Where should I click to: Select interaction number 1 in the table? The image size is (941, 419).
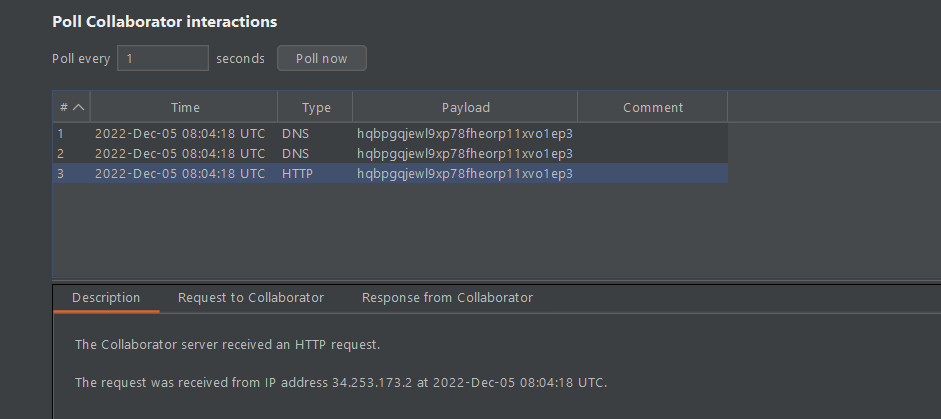click(62, 133)
